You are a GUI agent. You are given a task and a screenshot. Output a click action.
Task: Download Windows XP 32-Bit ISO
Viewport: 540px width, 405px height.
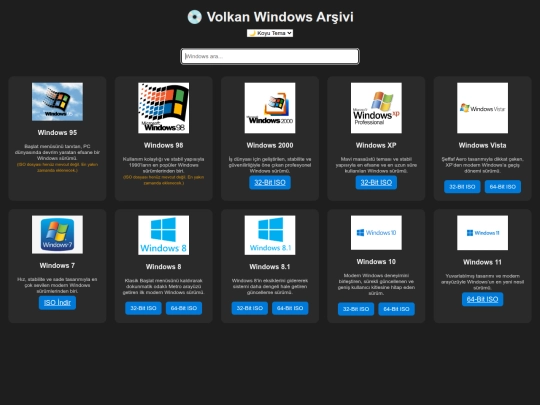(376, 183)
